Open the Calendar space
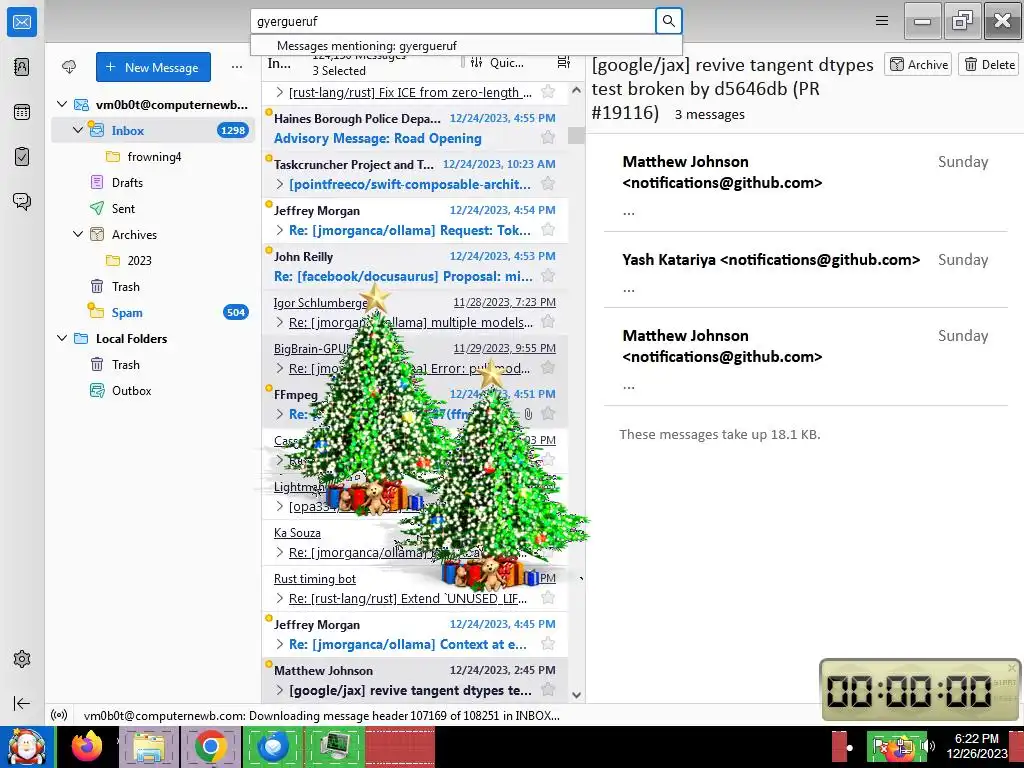1024x768 pixels. [22, 112]
